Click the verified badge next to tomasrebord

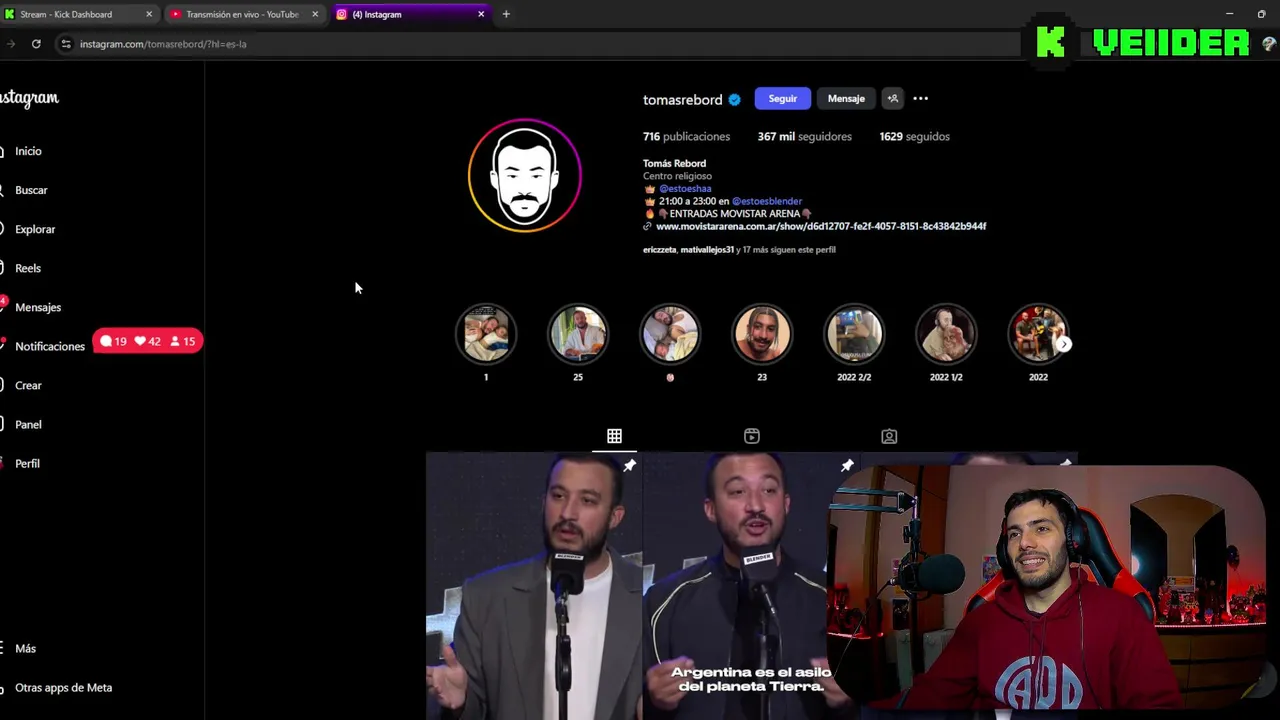[734, 100]
